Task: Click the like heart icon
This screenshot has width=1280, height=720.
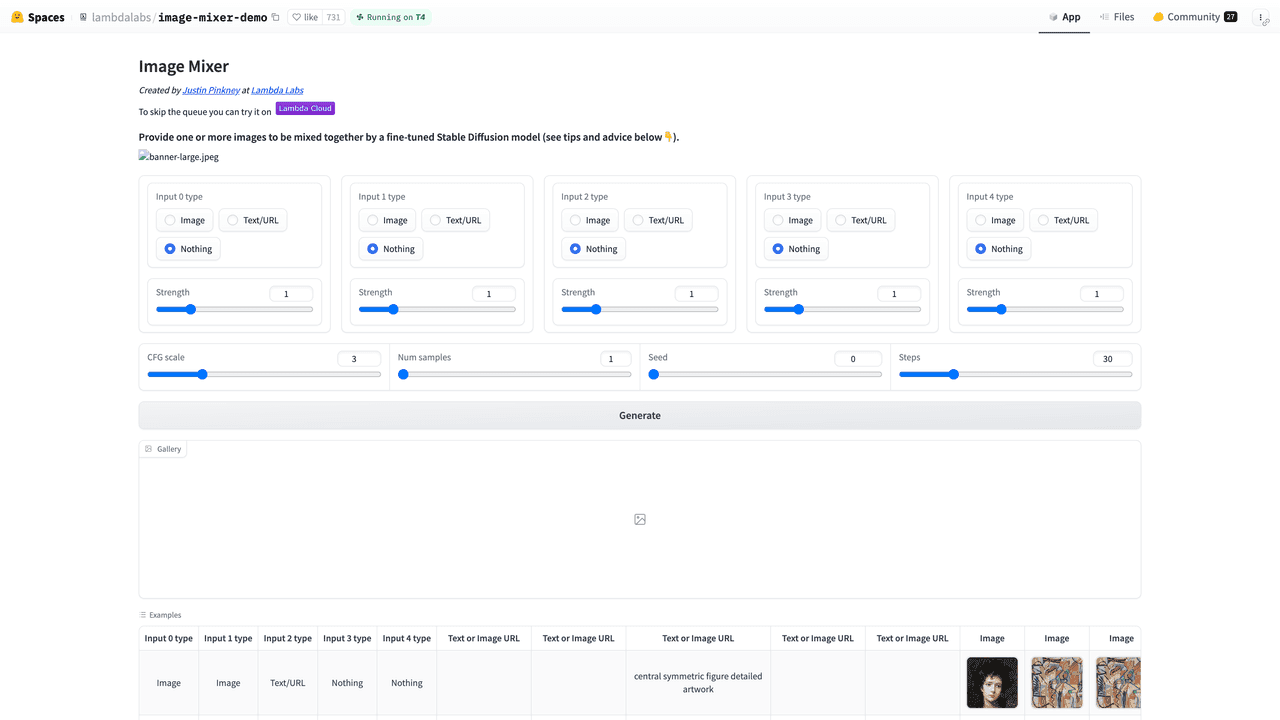Action: coord(296,17)
